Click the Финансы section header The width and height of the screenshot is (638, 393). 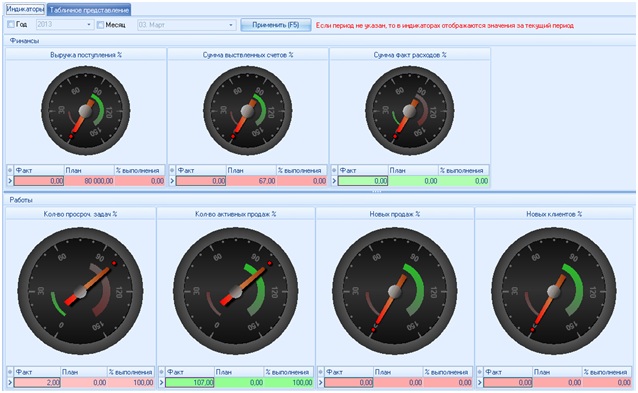(24, 41)
